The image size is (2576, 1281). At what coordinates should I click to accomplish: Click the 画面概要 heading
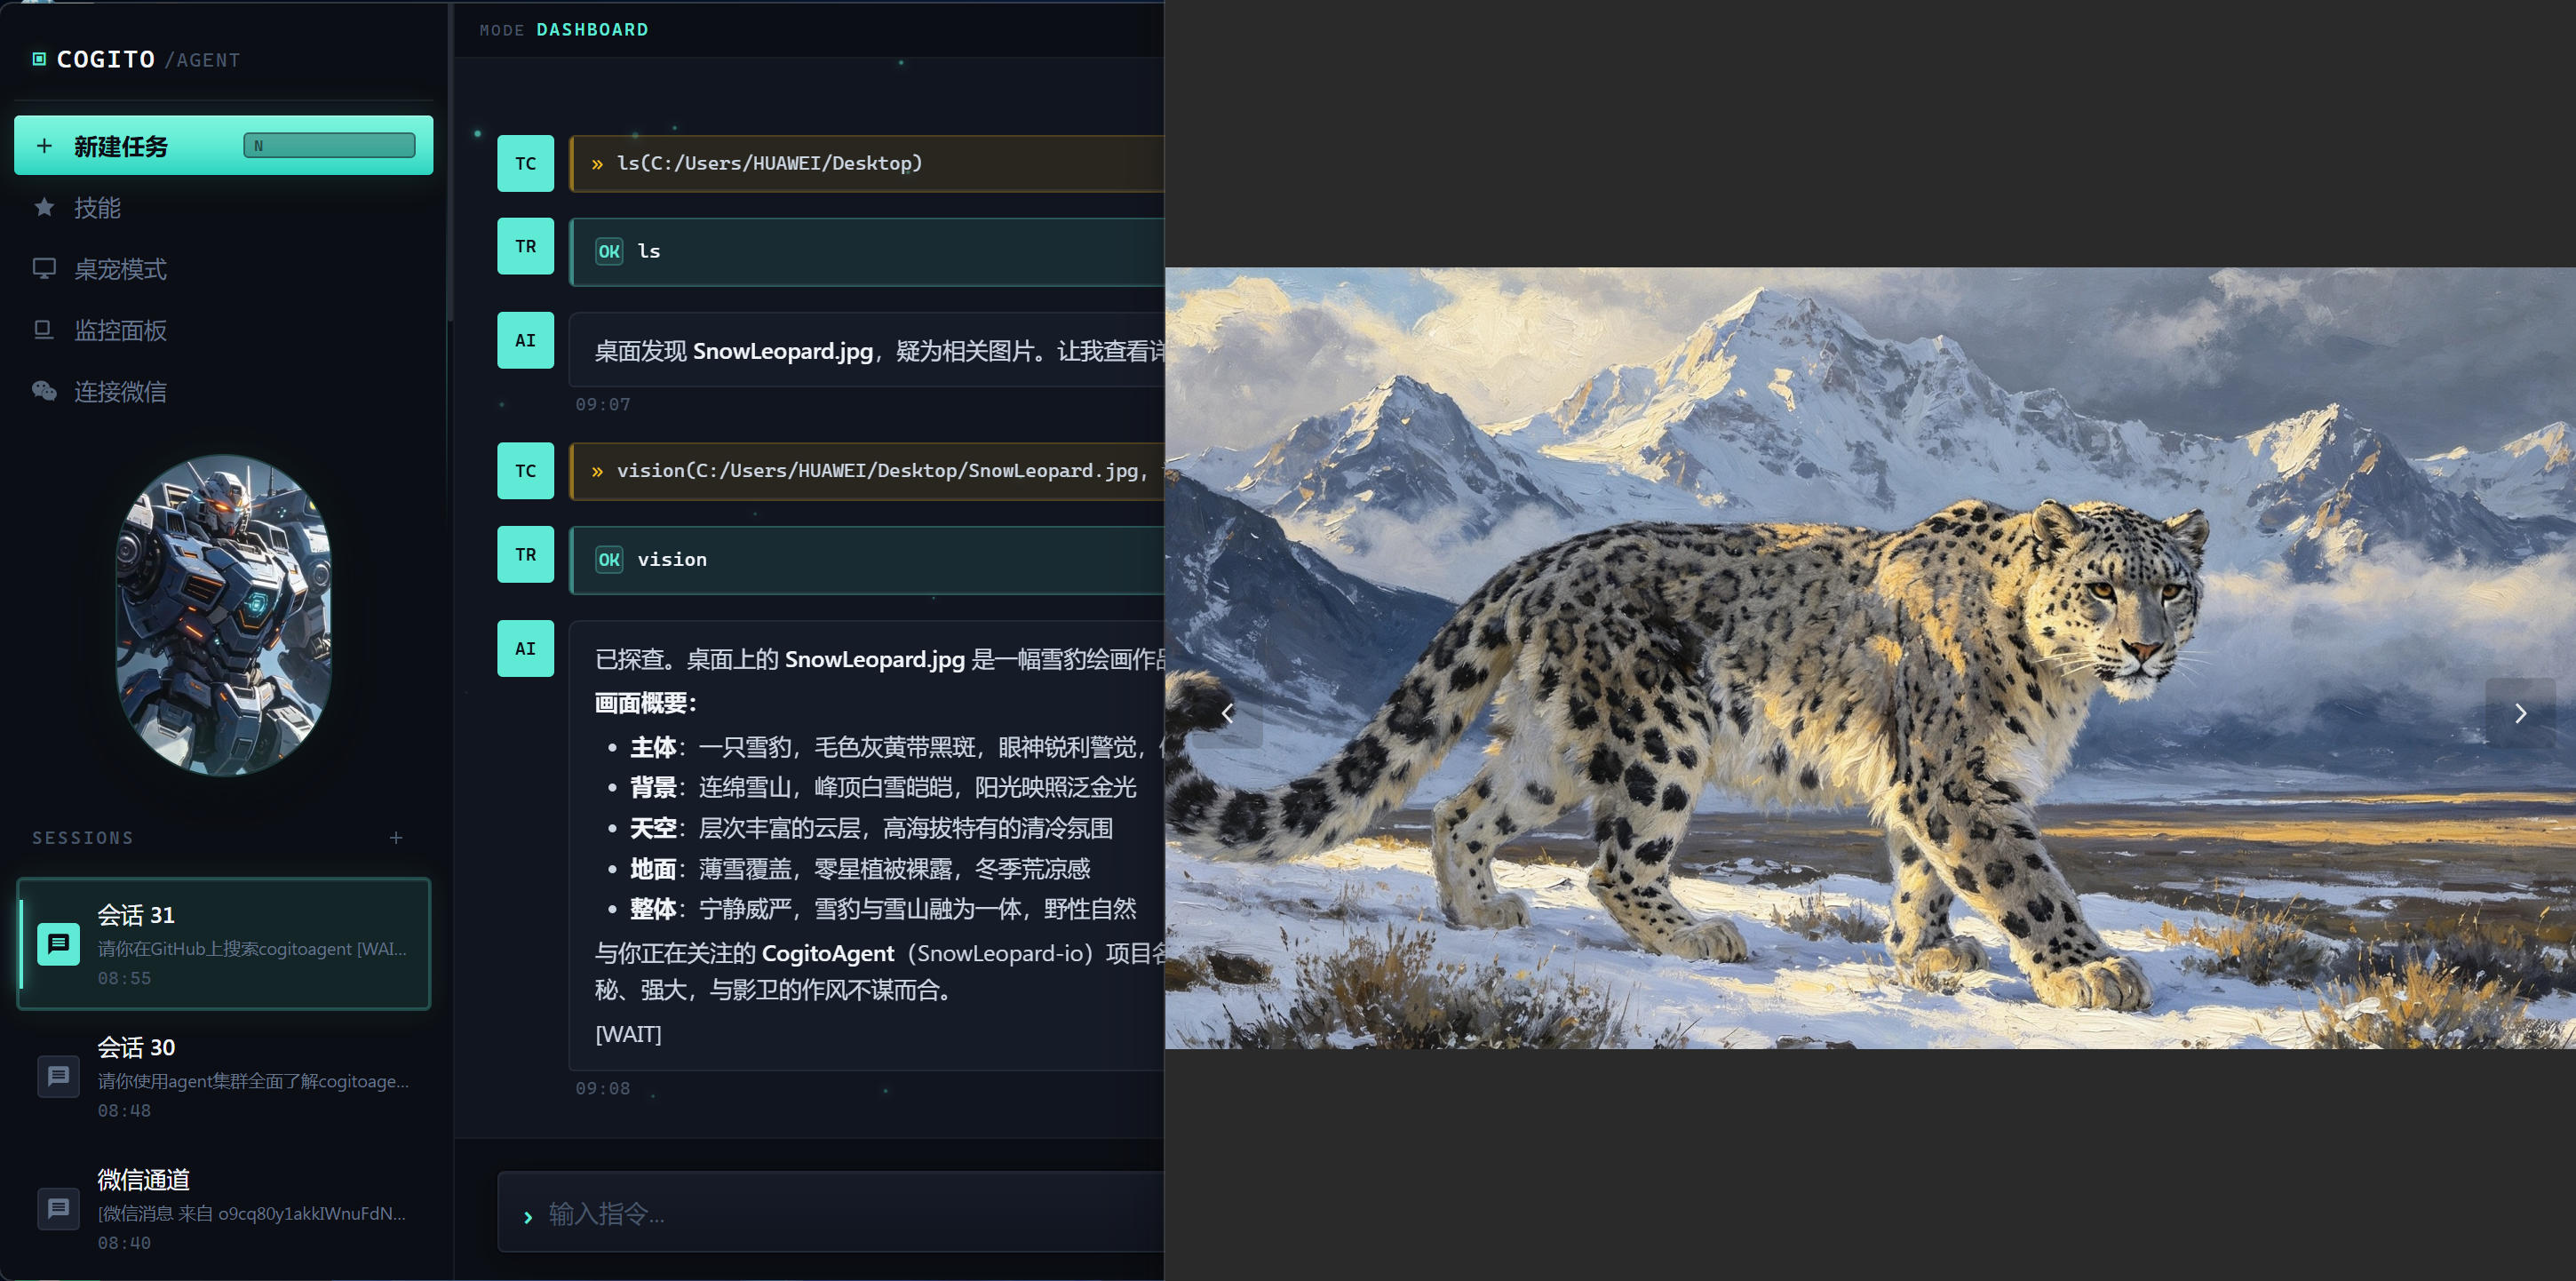tap(645, 703)
